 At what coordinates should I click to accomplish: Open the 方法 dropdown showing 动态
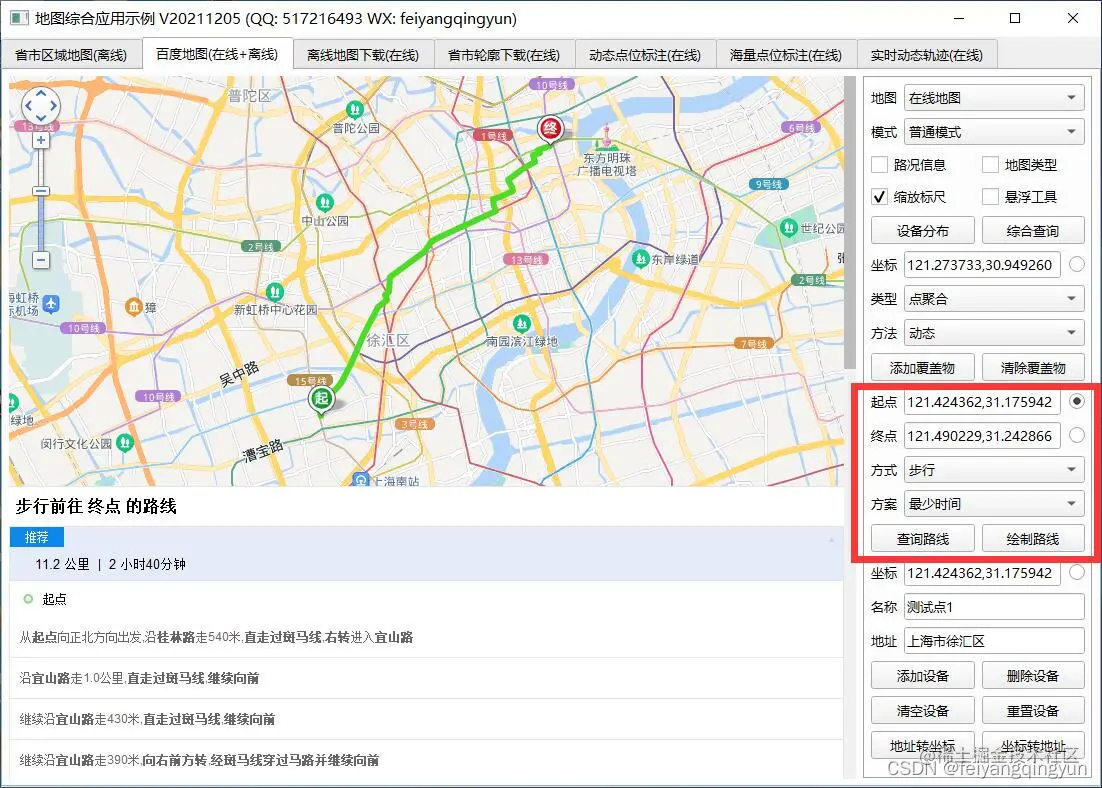pos(994,333)
